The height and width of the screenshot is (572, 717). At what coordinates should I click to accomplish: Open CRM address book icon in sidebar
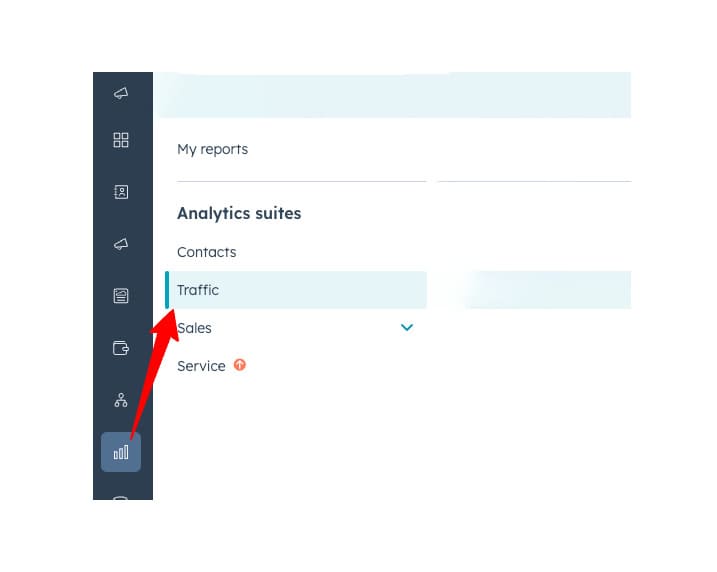(x=121, y=192)
